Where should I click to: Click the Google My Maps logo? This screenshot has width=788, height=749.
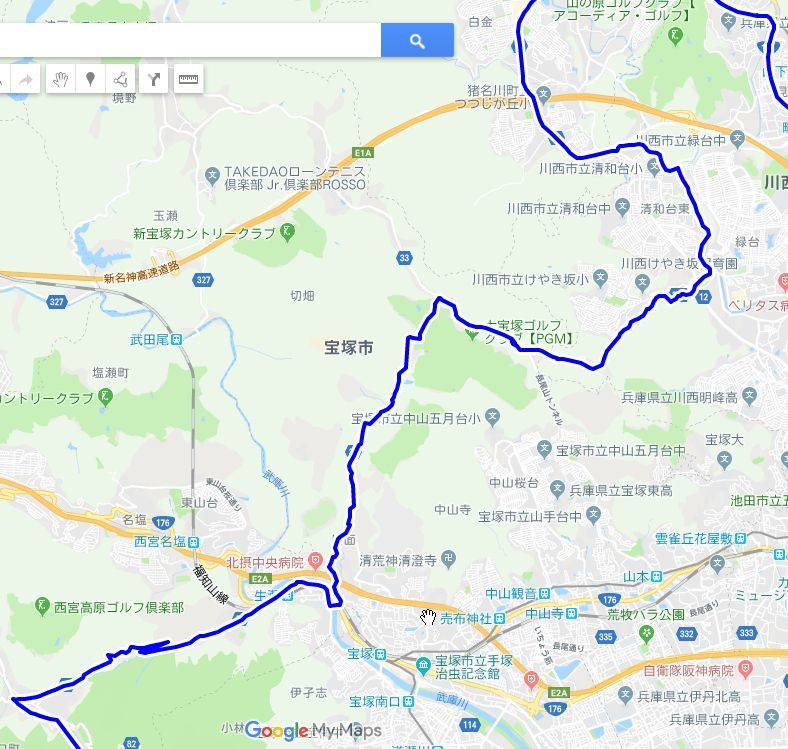click(314, 730)
